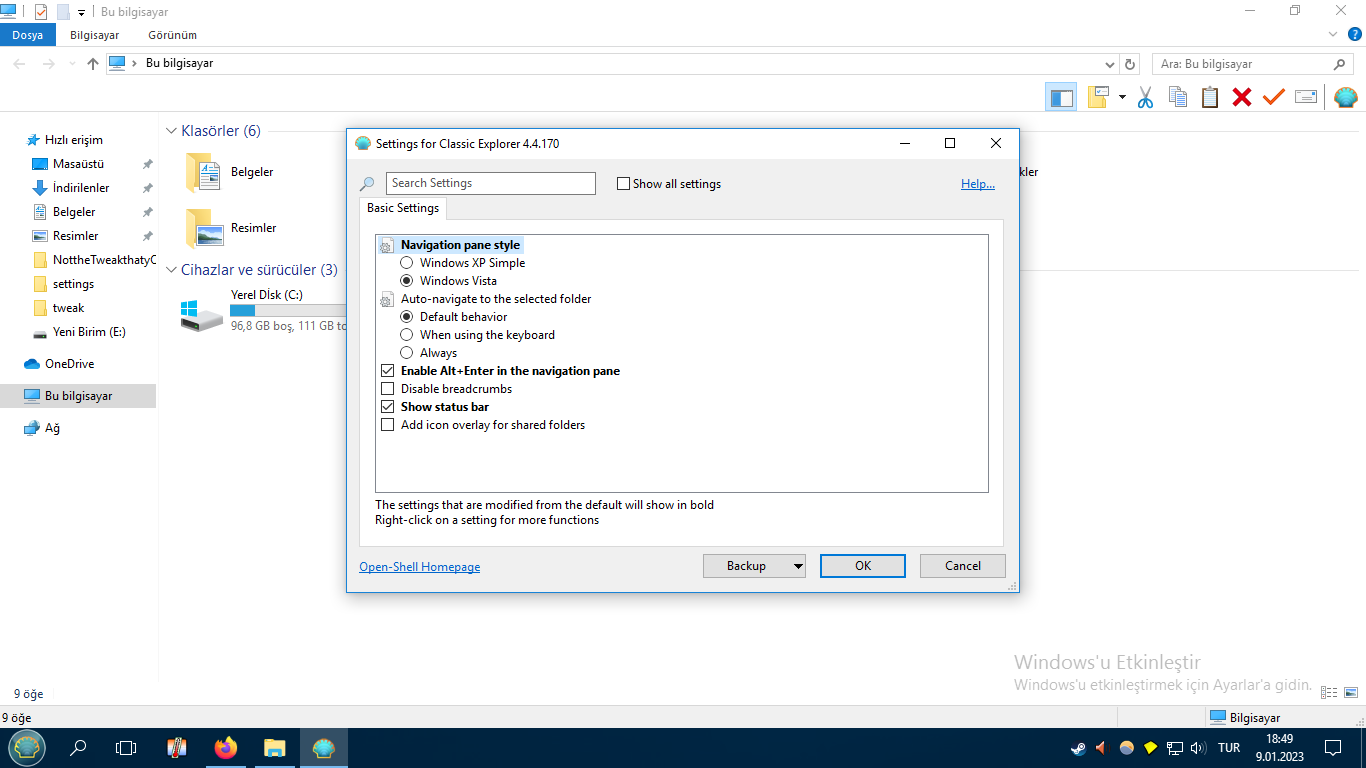1366x768 pixels.
Task: Open the Backup dropdown button
Action: pos(754,566)
